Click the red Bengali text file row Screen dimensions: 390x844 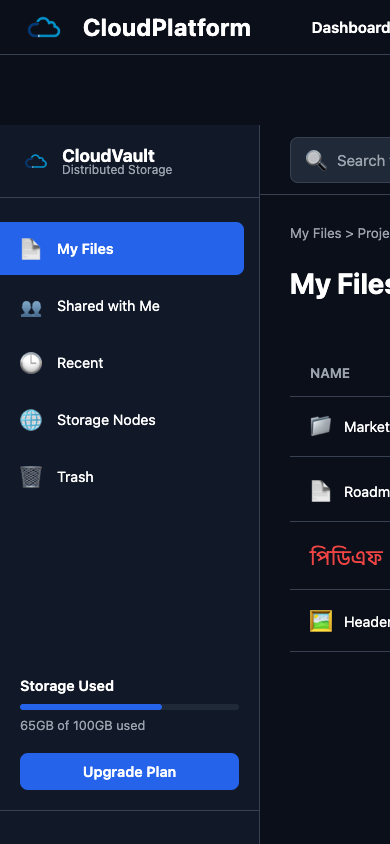pos(346,557)
